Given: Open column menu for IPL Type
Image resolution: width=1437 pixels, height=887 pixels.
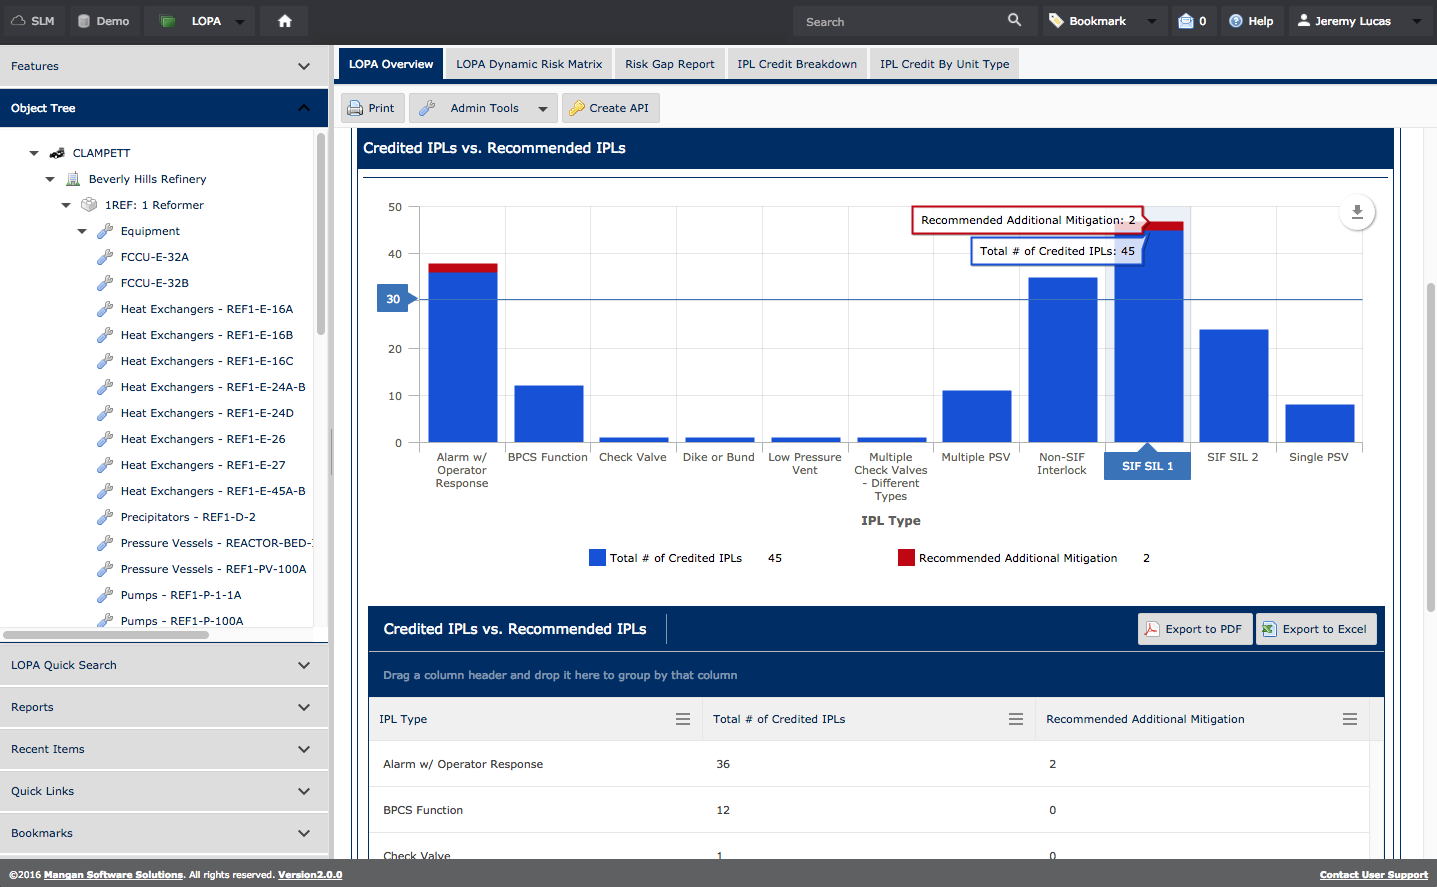Looking at the screenshot, I should (x=683, y=719).
